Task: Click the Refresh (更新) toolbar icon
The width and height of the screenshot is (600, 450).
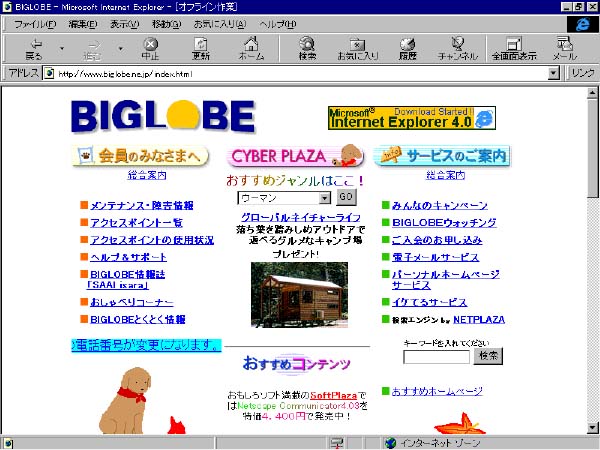Action: click(x=201, y=49)
